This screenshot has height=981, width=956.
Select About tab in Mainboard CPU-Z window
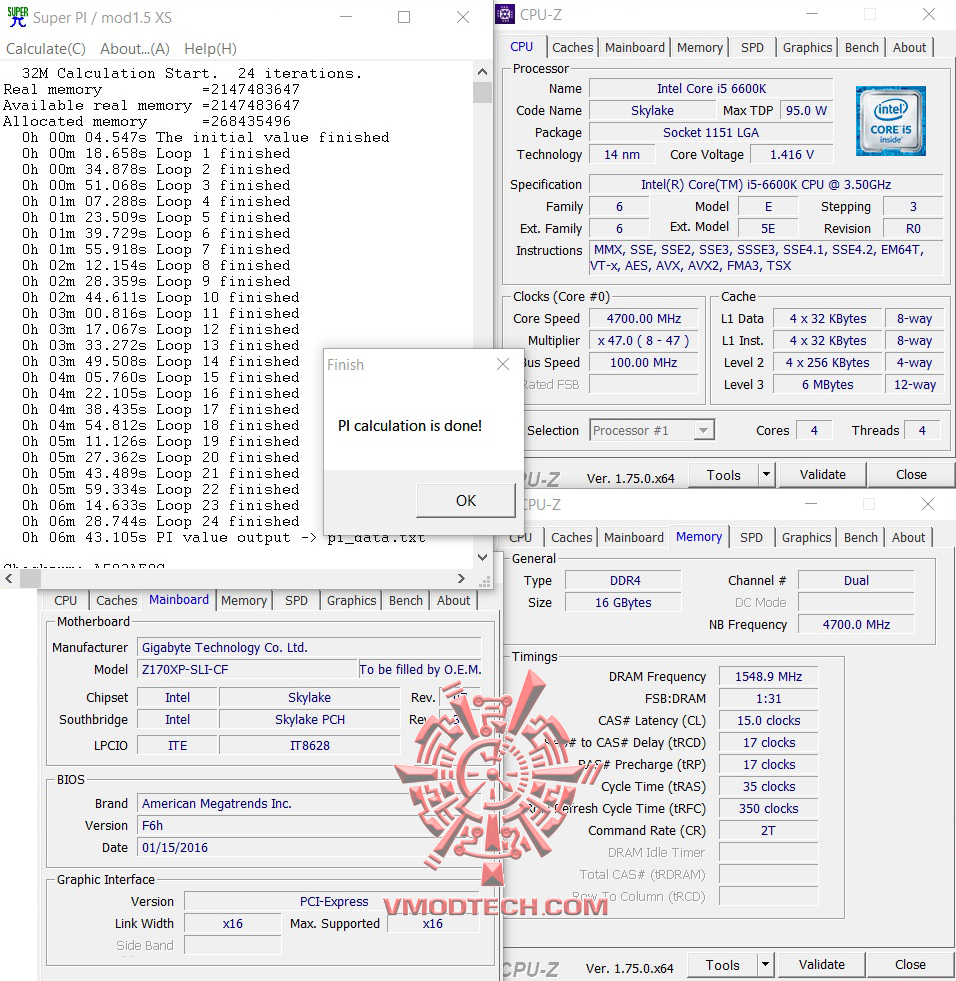pos(453,601)
